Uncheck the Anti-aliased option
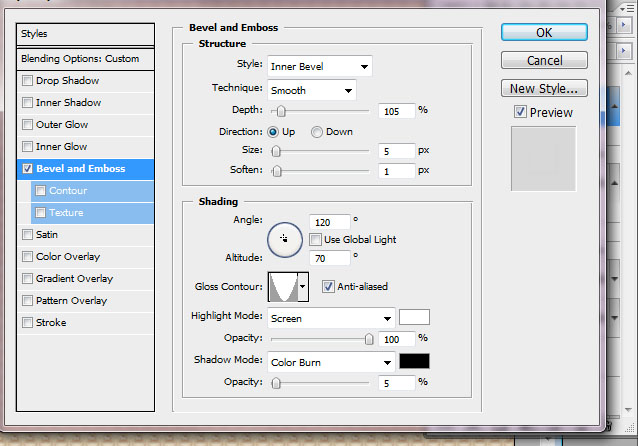The width and height of the screenshot is (638, 446). point(328,287)
